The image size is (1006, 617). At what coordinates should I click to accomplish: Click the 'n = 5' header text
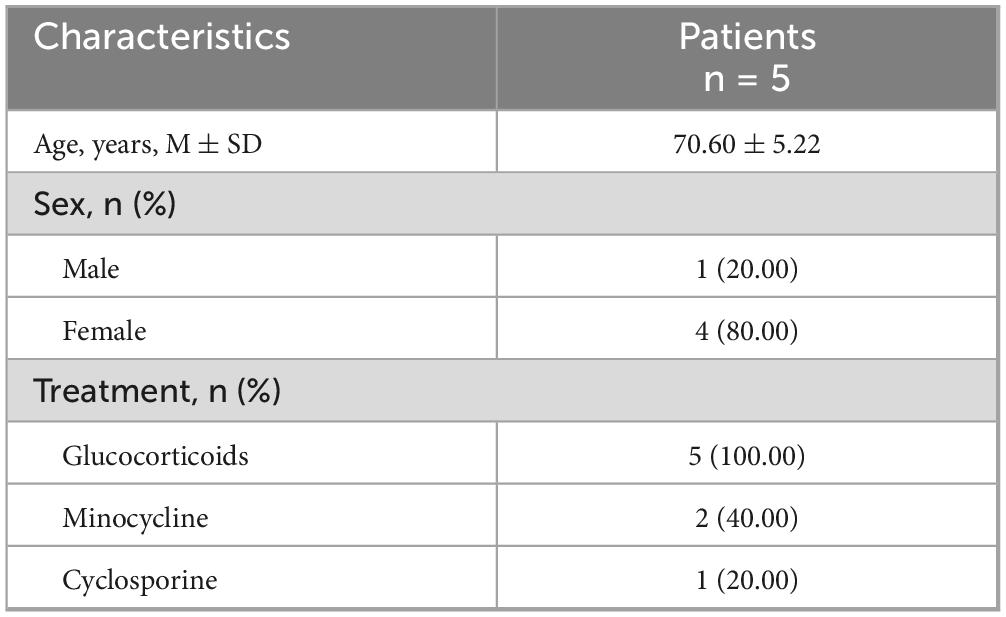click(x=747, y=79)
